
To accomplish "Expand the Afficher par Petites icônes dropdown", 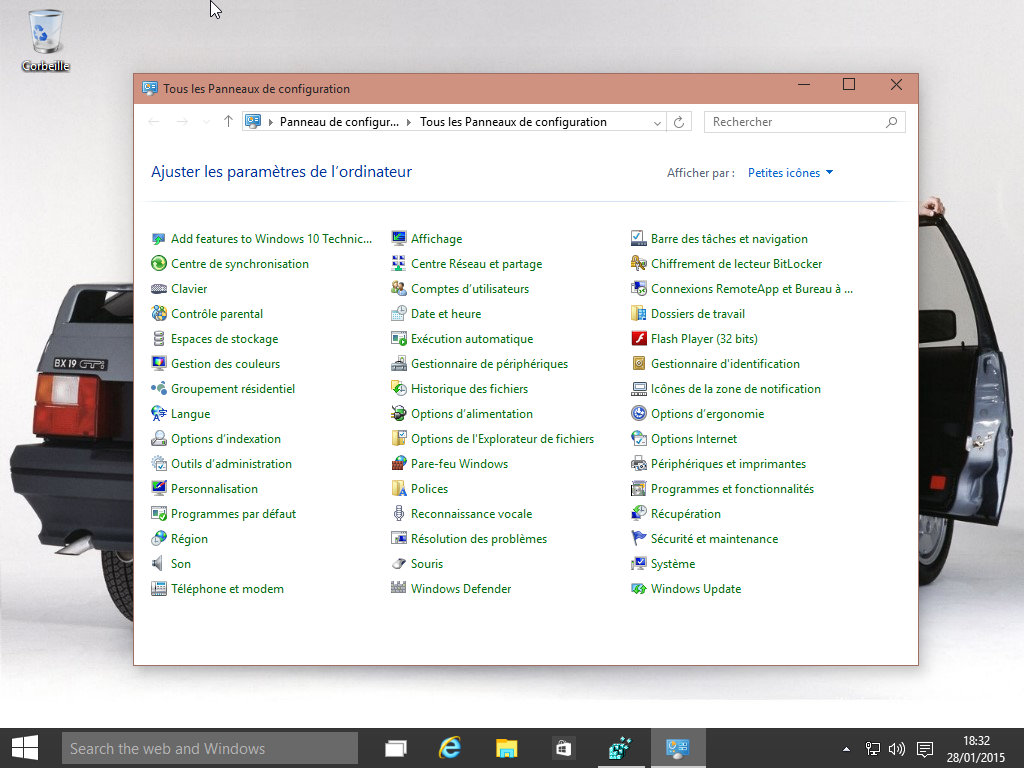I will click(x=790, y=173).
